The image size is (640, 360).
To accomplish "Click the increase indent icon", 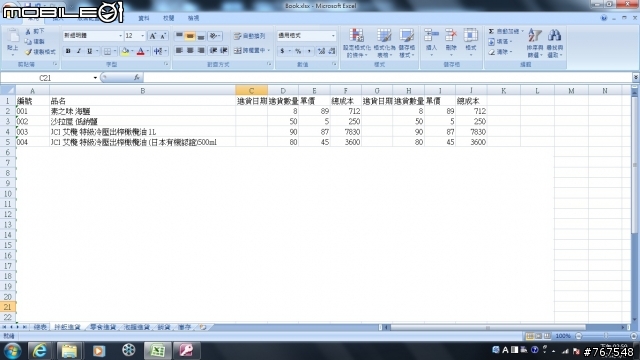I will tap(223, 50).
